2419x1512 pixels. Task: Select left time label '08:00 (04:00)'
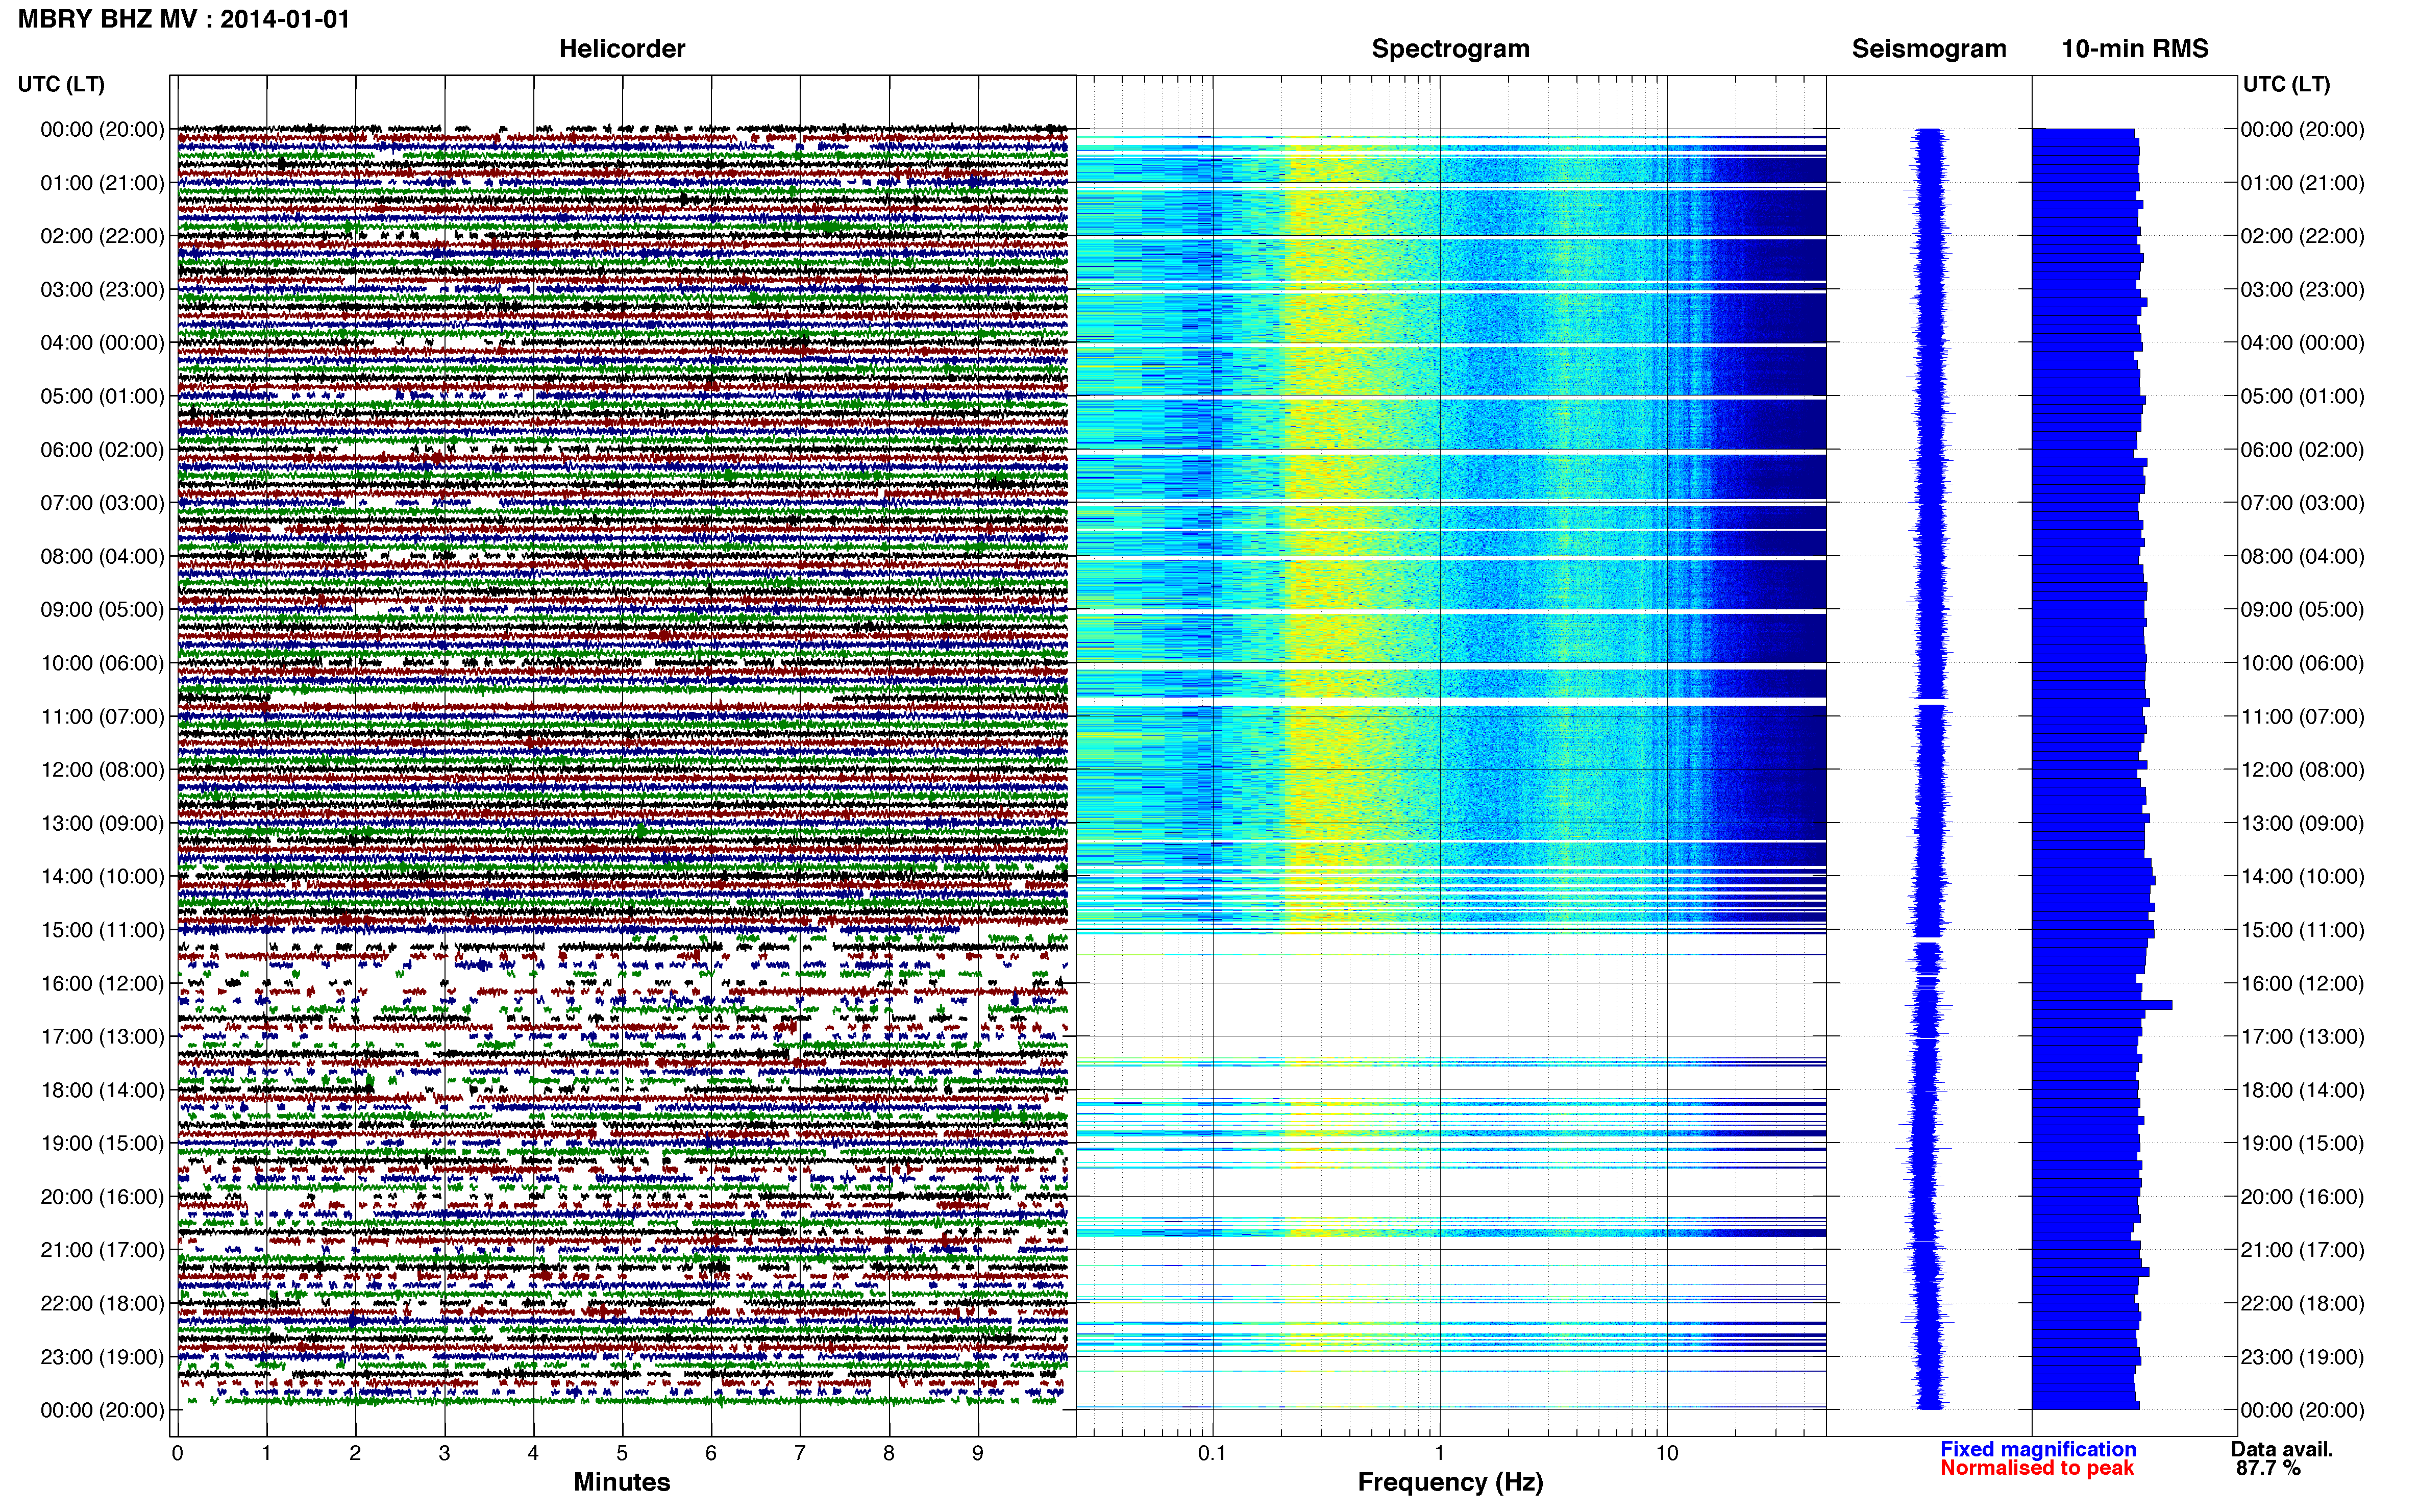(102, 556)
